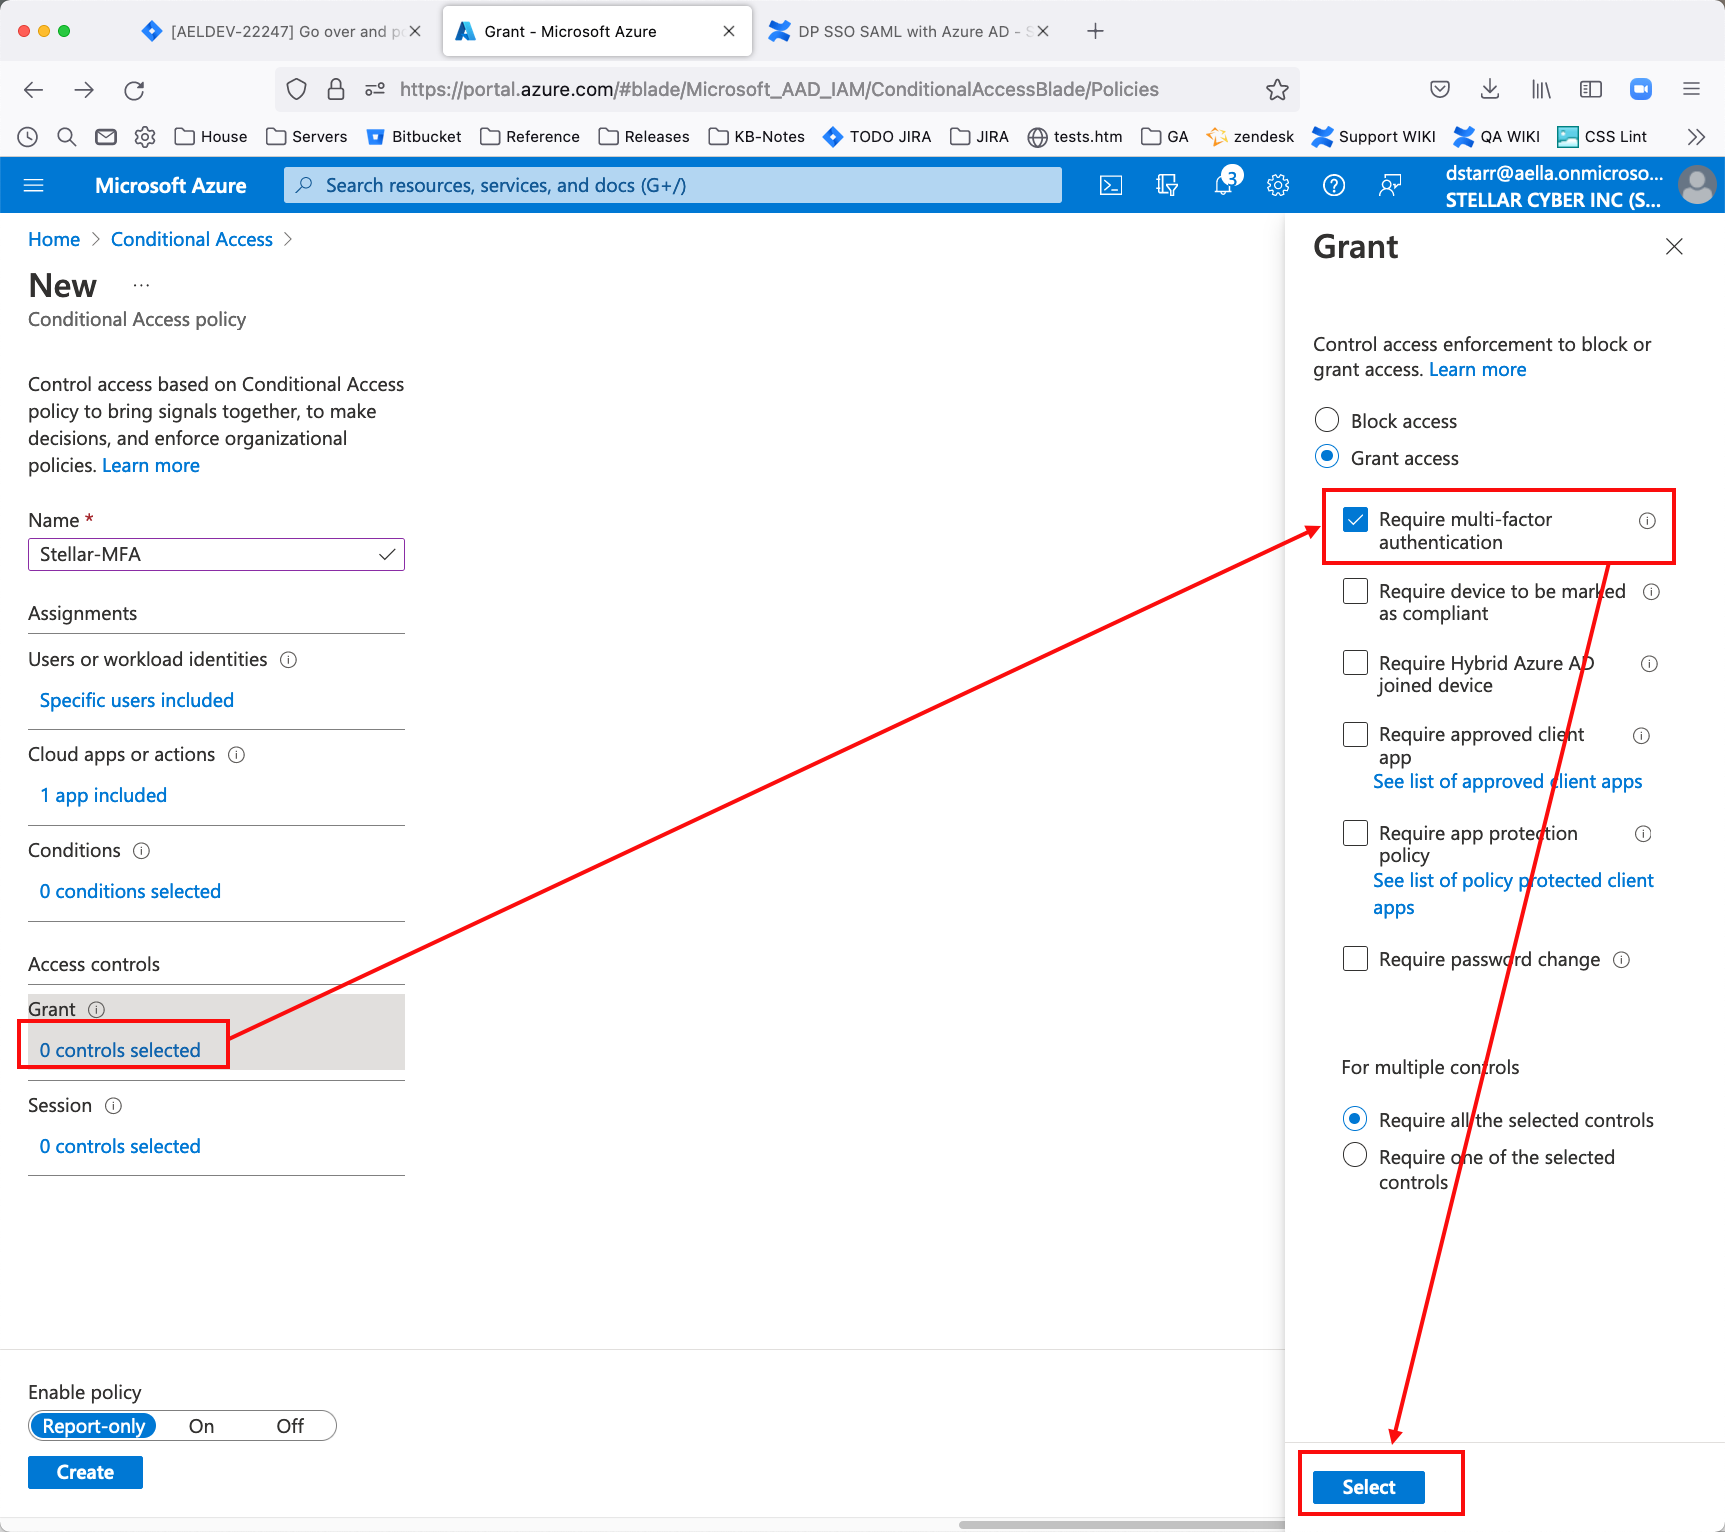The image size is (1725, 1532).
Task: Open the Azure portal hamburger menu
Action: click(x=34, y=185)
